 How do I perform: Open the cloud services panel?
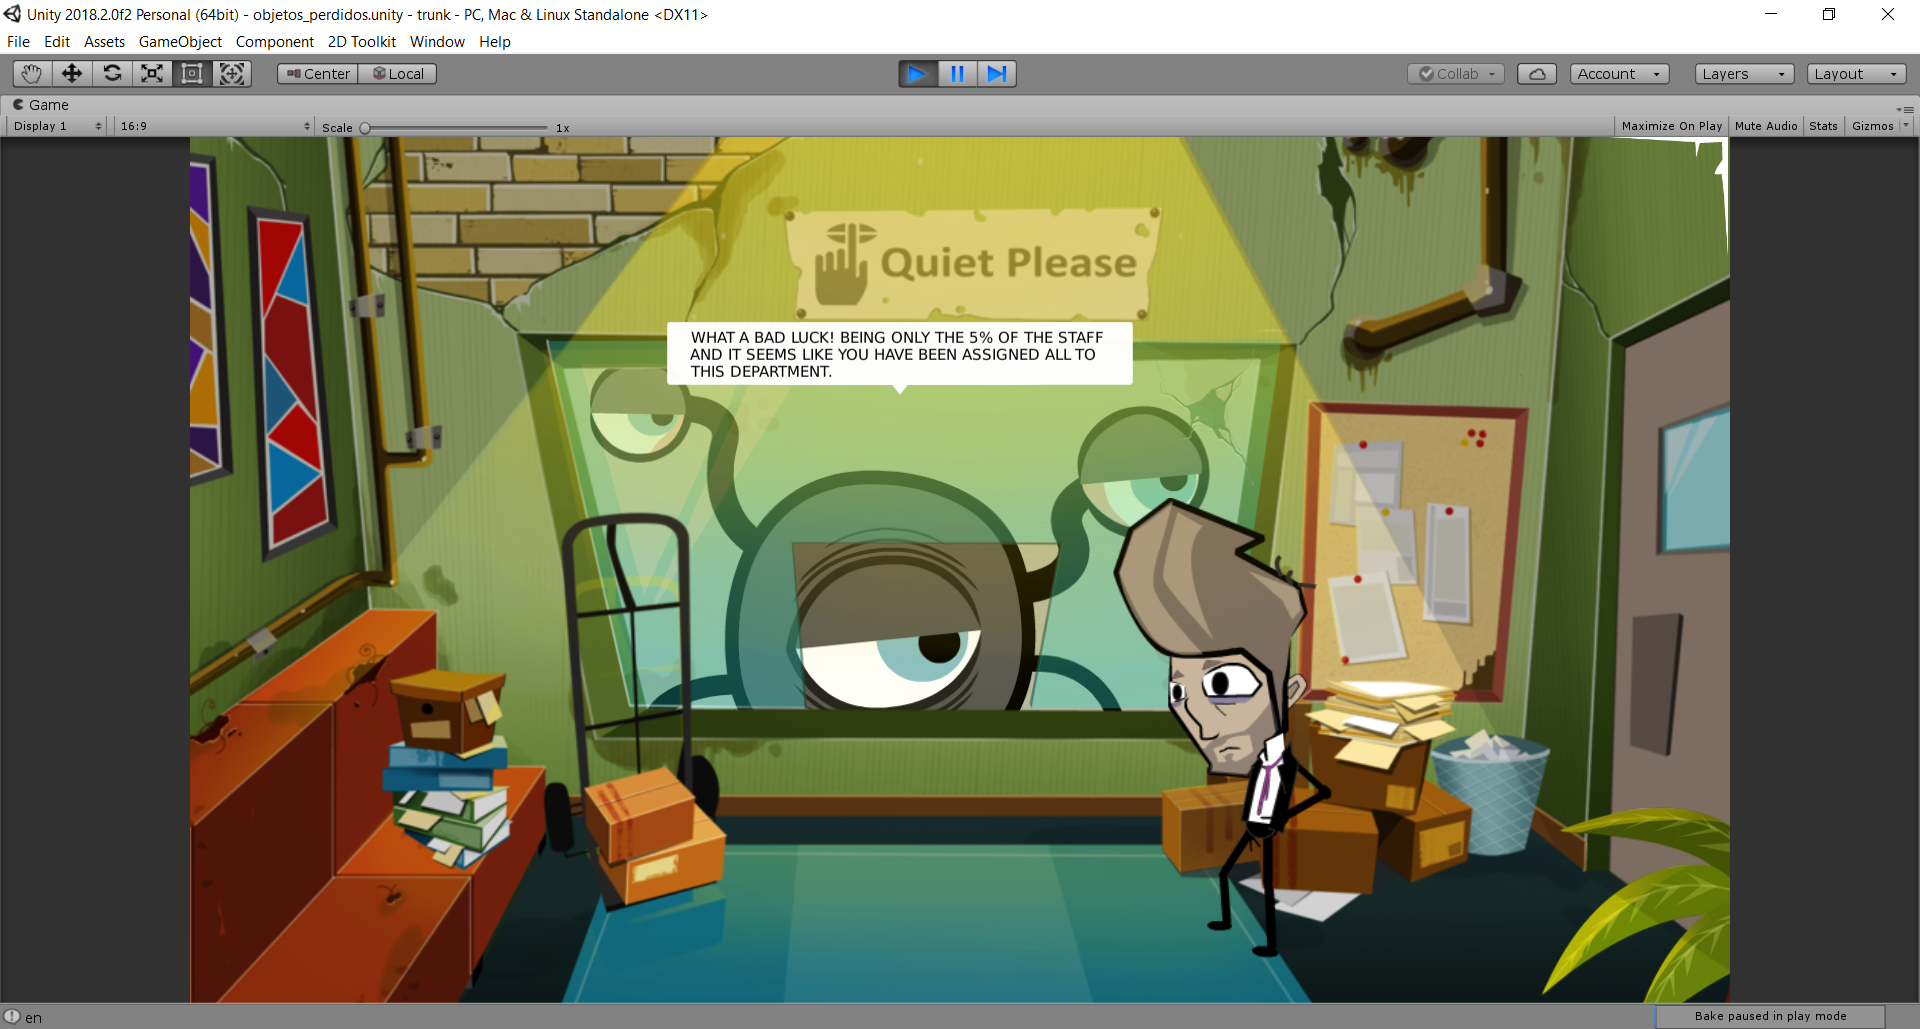click(x=1537, y=74)
